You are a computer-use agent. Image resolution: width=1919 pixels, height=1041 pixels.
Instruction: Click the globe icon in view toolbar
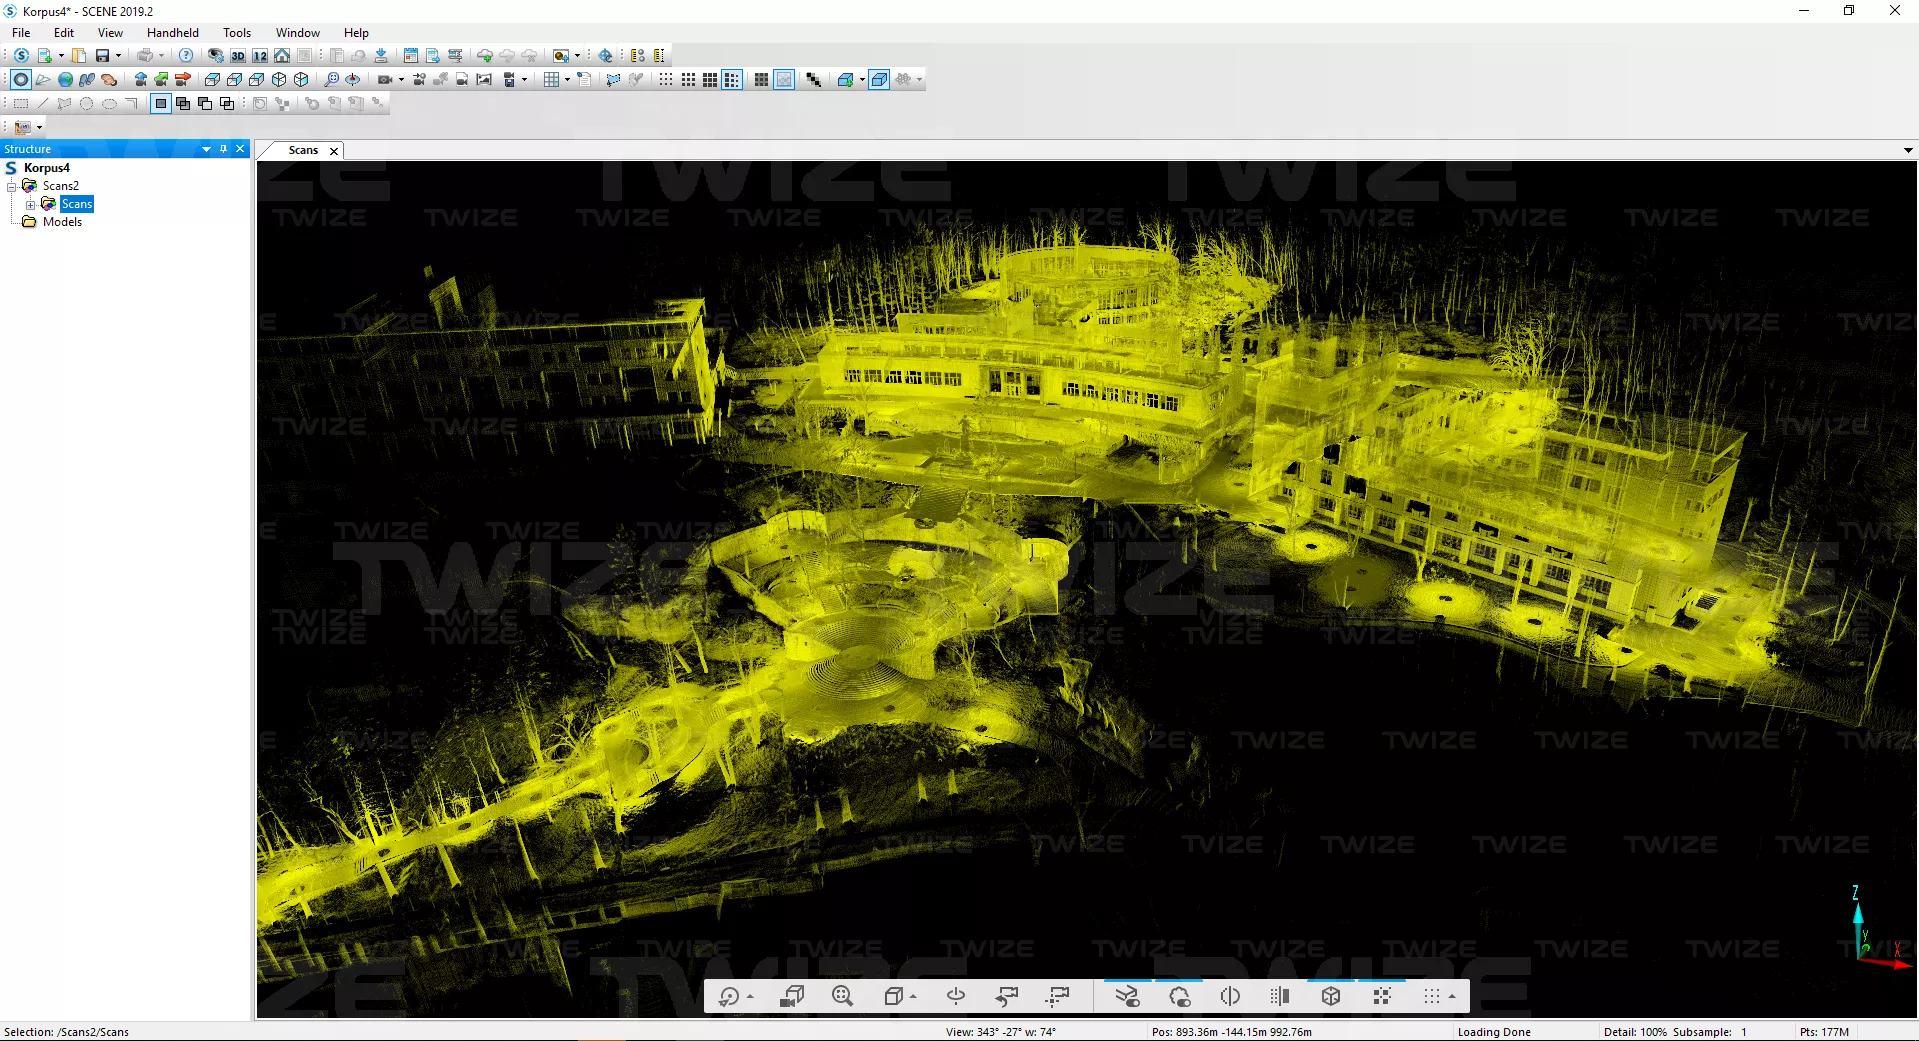point(65,80)
